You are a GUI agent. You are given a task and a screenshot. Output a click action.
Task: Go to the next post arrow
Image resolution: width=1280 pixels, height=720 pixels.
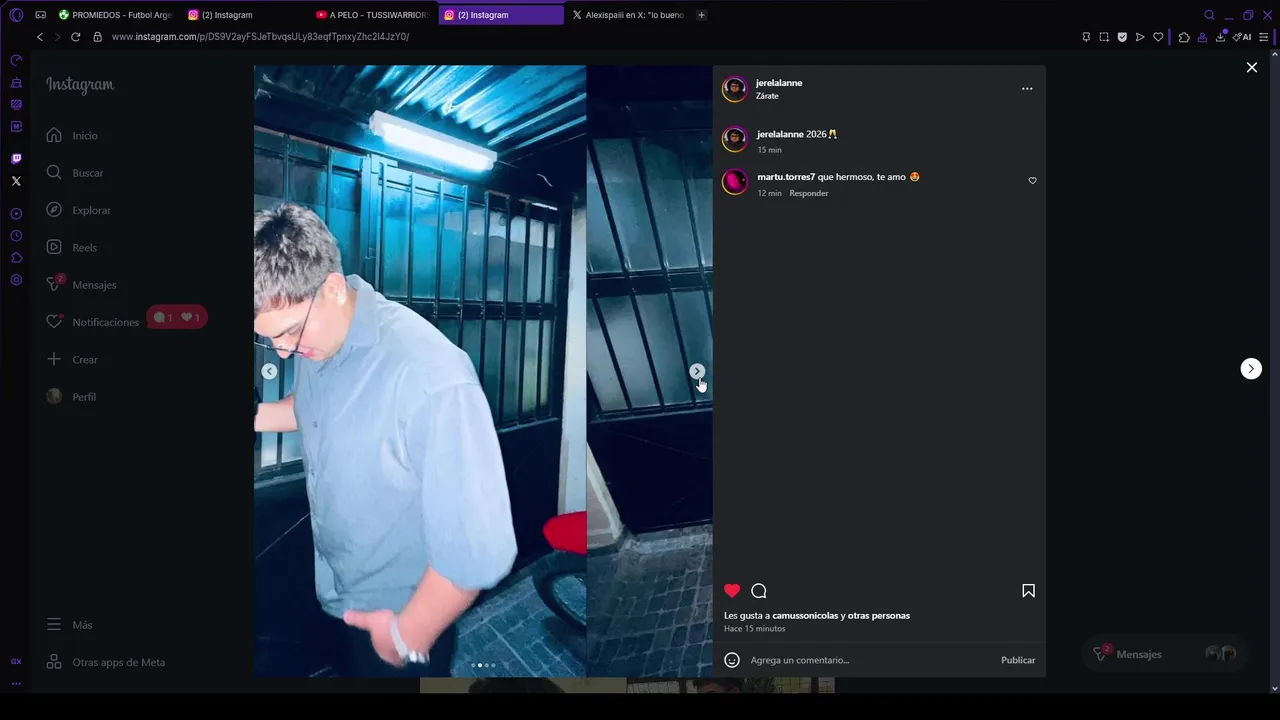[1251, 369]
